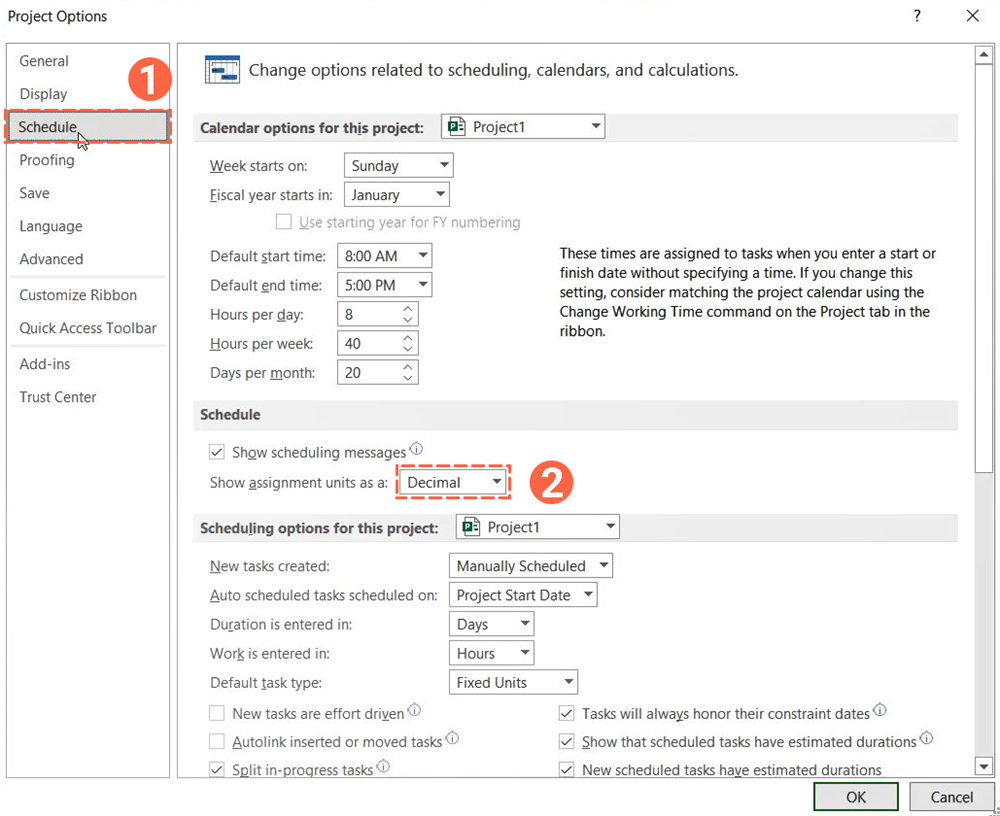Close the Project Options dialog
Viewport: 1000px width, 816px height.
click(x=973, y=16)
